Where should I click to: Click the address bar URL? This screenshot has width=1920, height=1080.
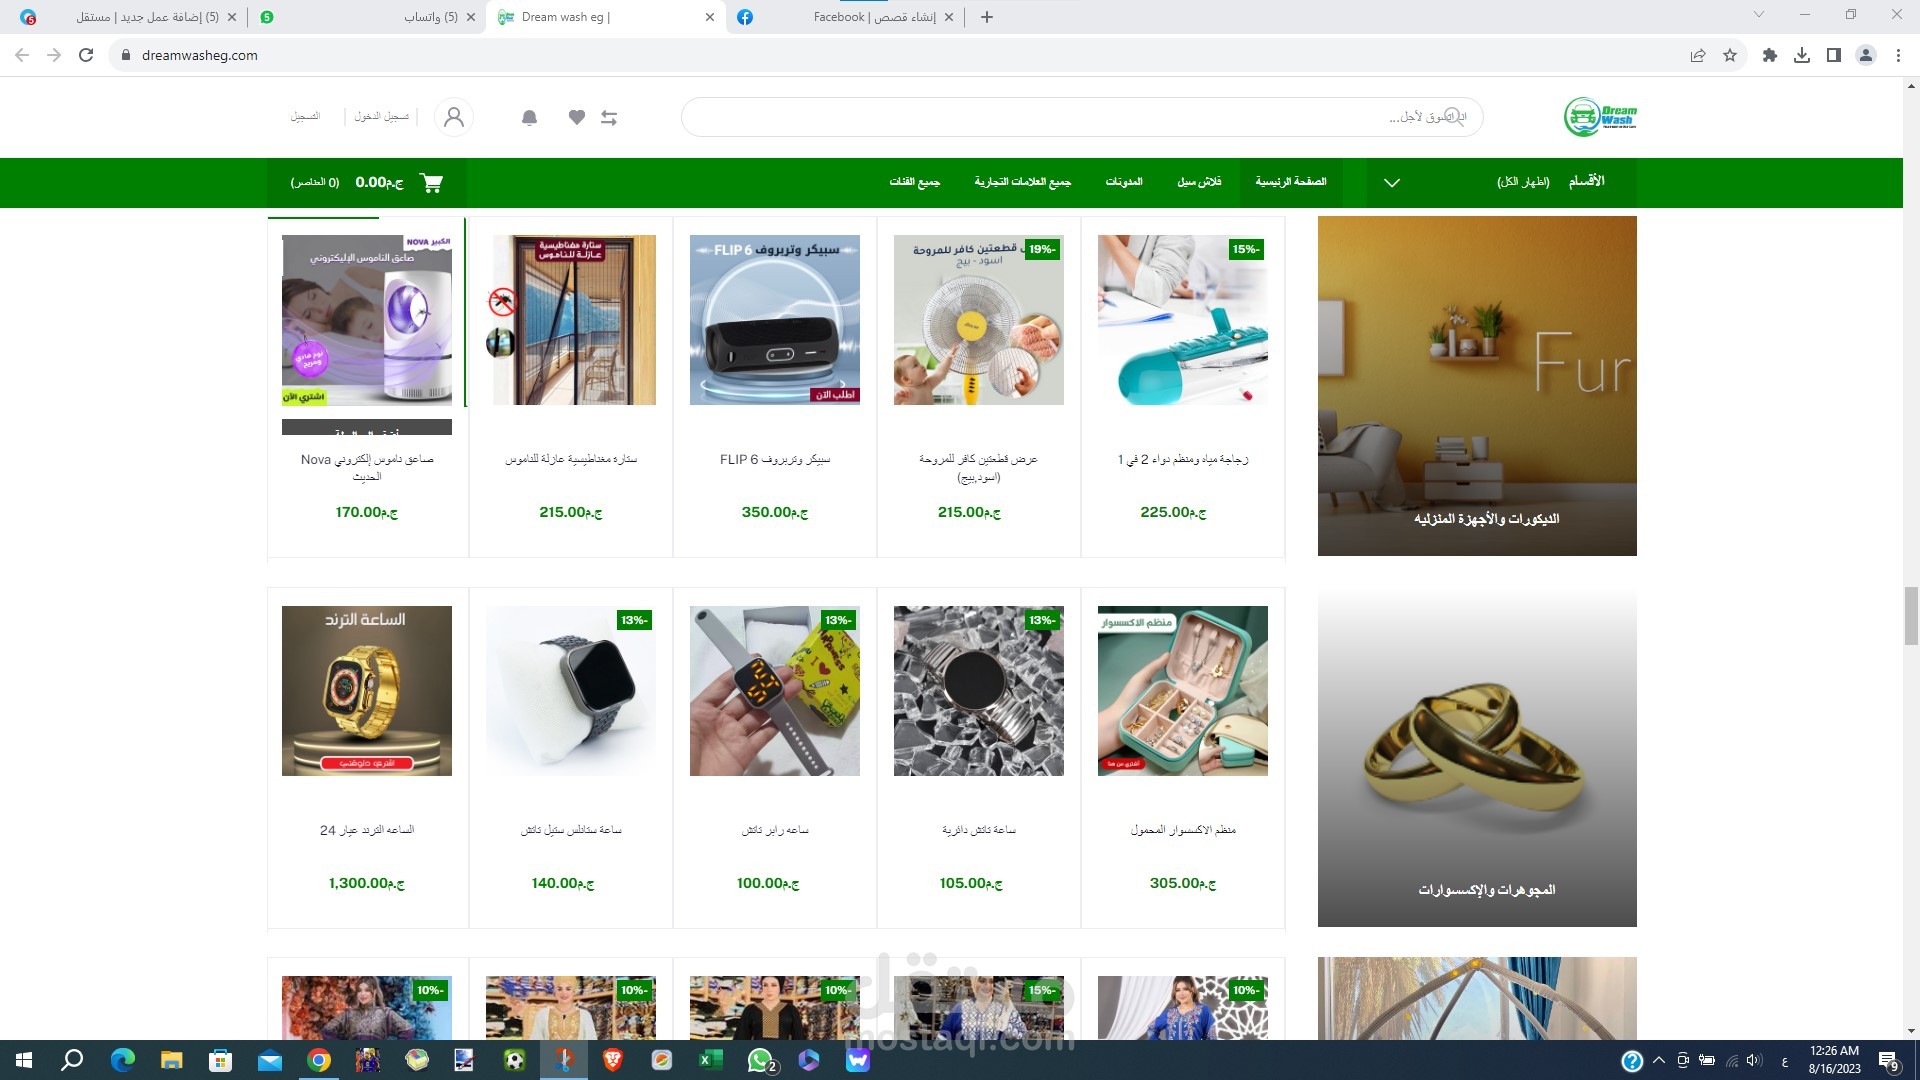click(200, 55)
